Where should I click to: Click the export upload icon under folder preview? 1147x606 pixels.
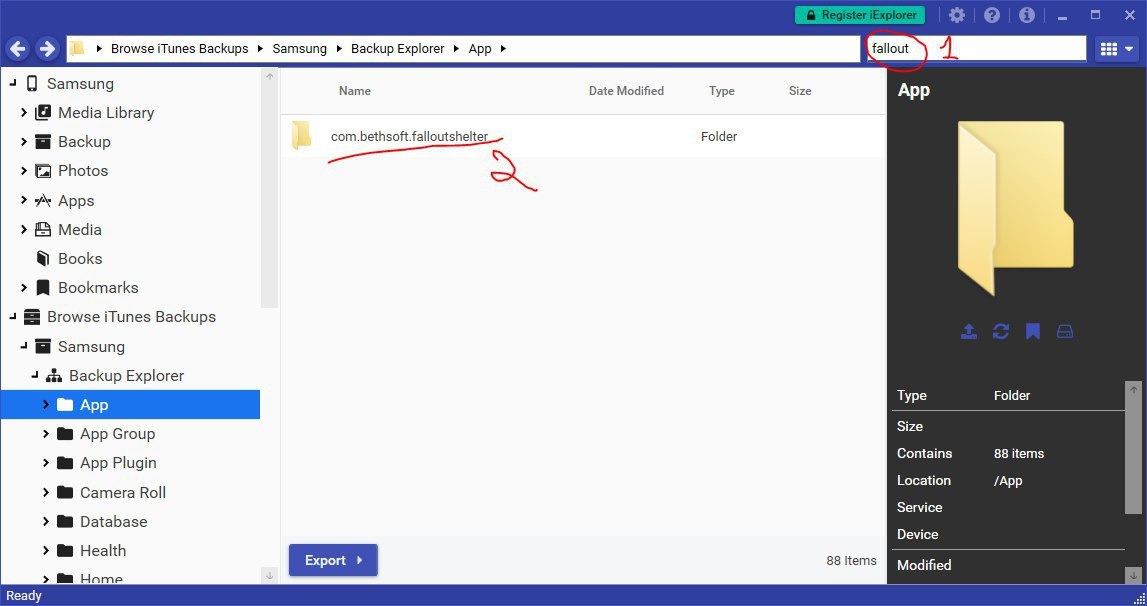tap(968, 332)
